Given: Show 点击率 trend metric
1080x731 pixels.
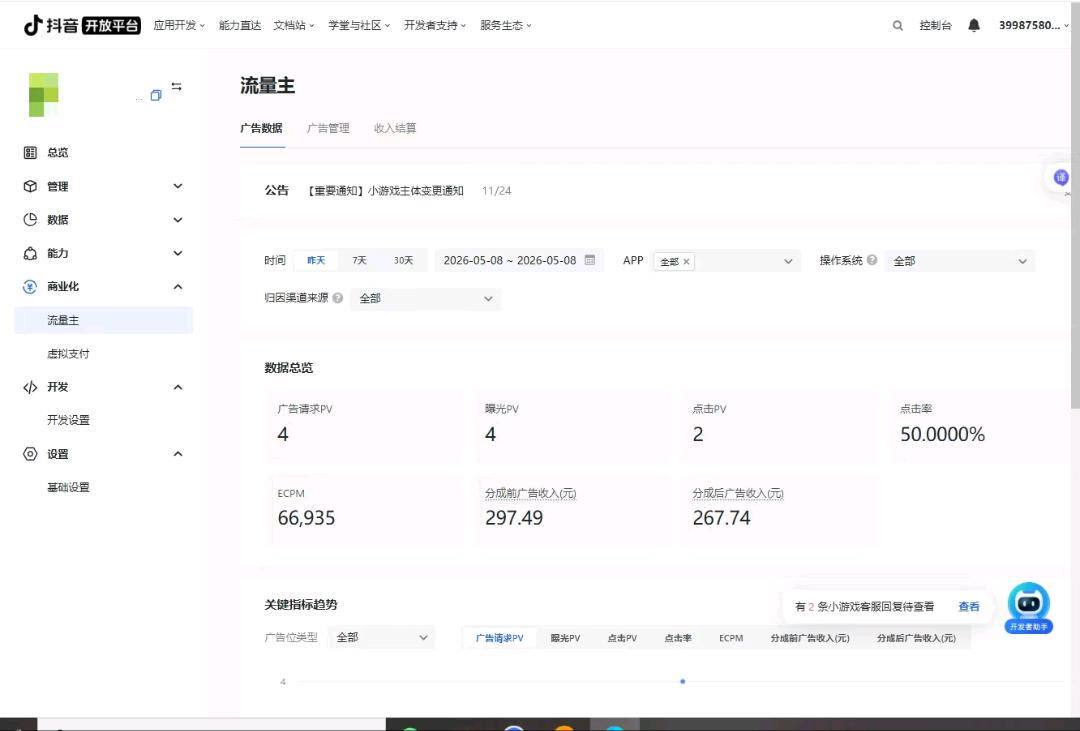Looking at the screenshot, I should [678, 638].
